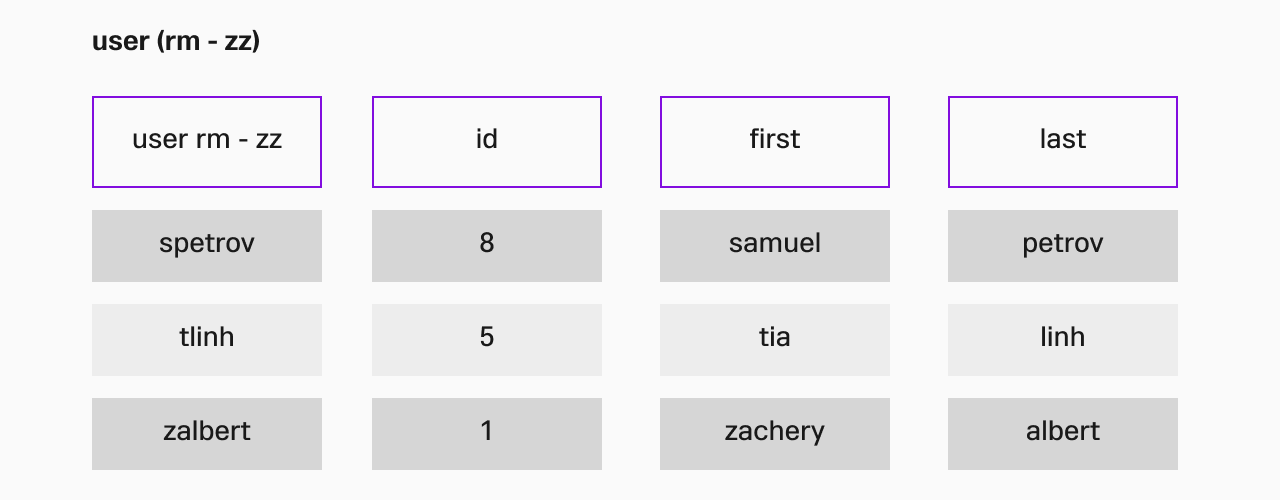Select the 'last' column header
This screenshot has width=1280, height=500.
pos(1063,142)
